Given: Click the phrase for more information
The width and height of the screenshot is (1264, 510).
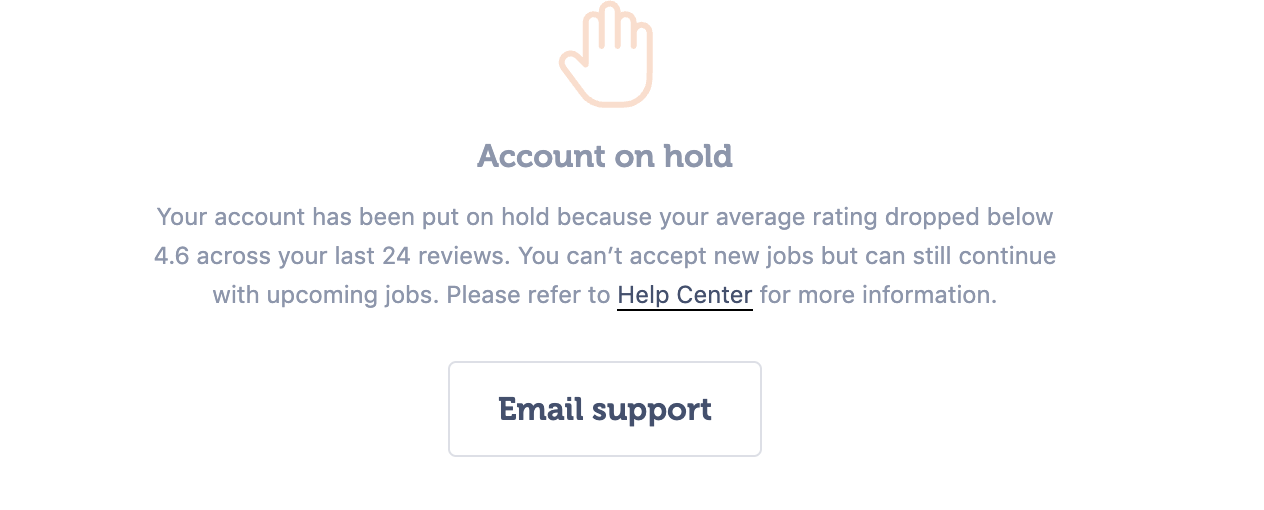Looking at the screenshot, I should 878,295.
